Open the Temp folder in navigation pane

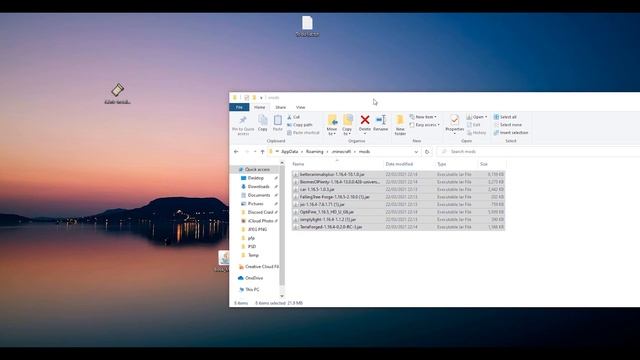coord(253,255)
